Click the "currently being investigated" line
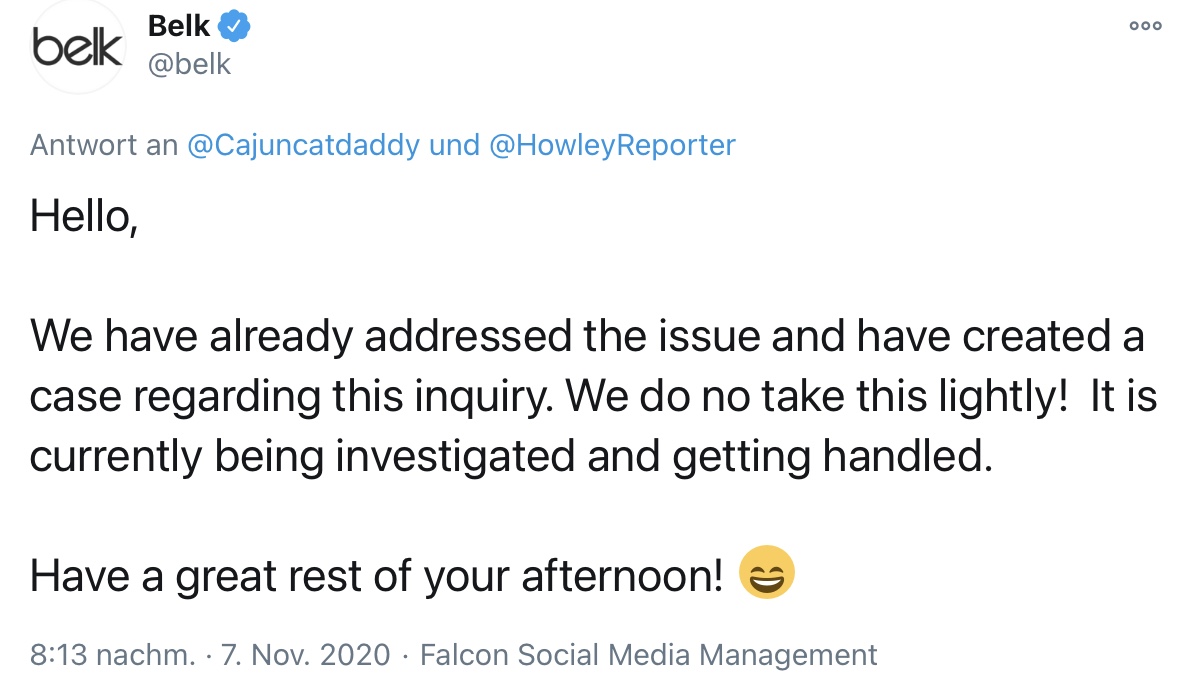Screen dimensions: 1186x692 (x=302, y=457)
